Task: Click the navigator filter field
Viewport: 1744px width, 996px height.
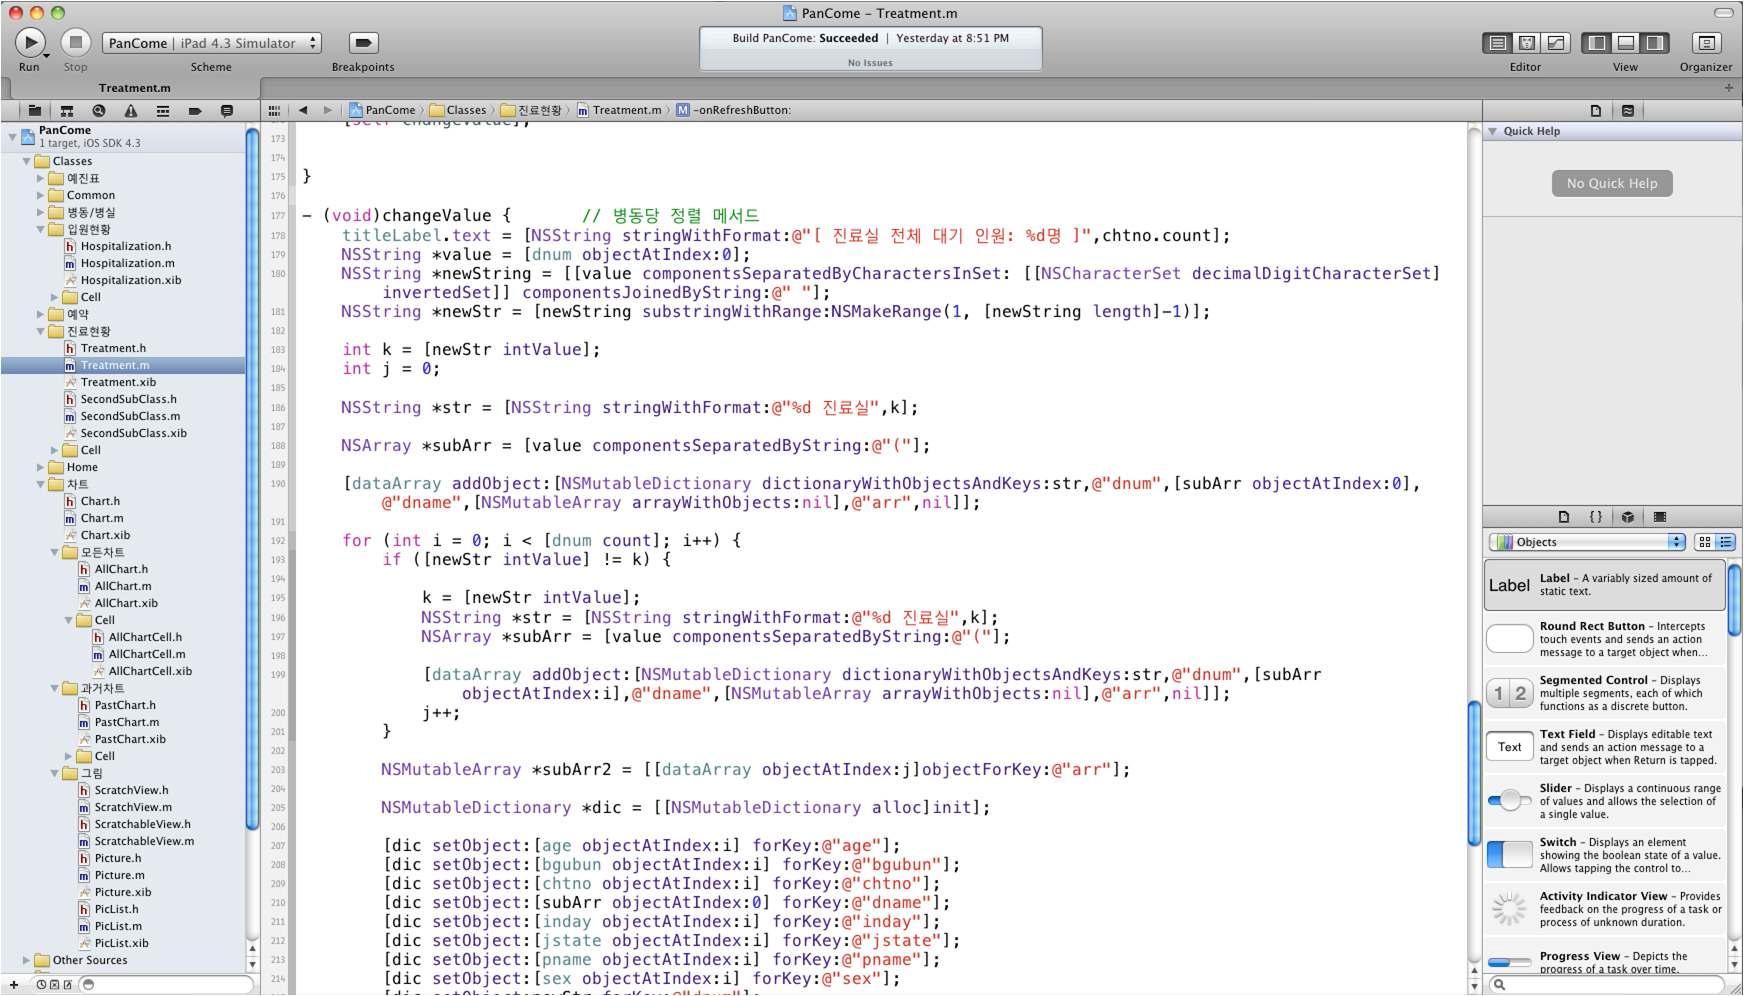Action: pos(166,985)
